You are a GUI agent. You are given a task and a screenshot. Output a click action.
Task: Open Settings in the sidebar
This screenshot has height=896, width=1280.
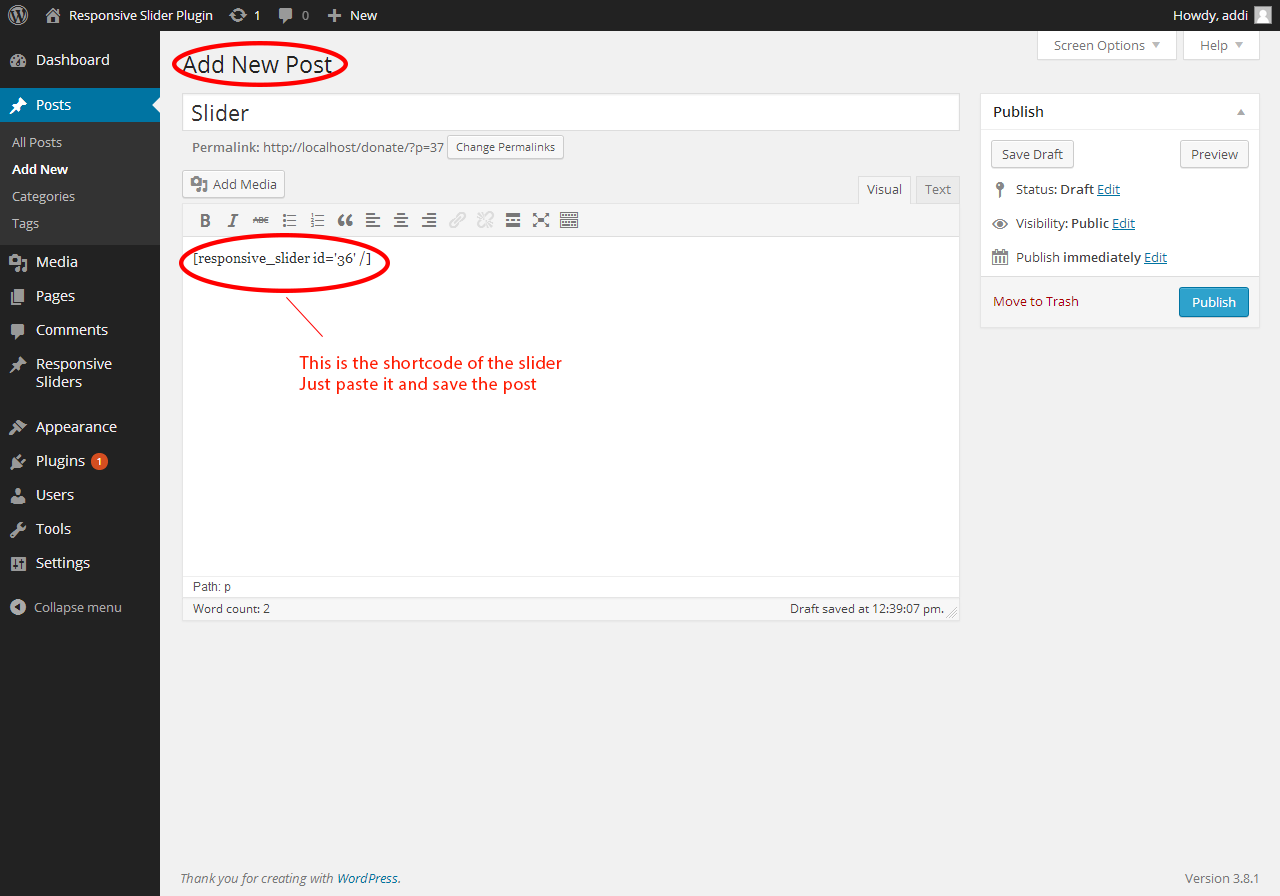tap(80, 563)
